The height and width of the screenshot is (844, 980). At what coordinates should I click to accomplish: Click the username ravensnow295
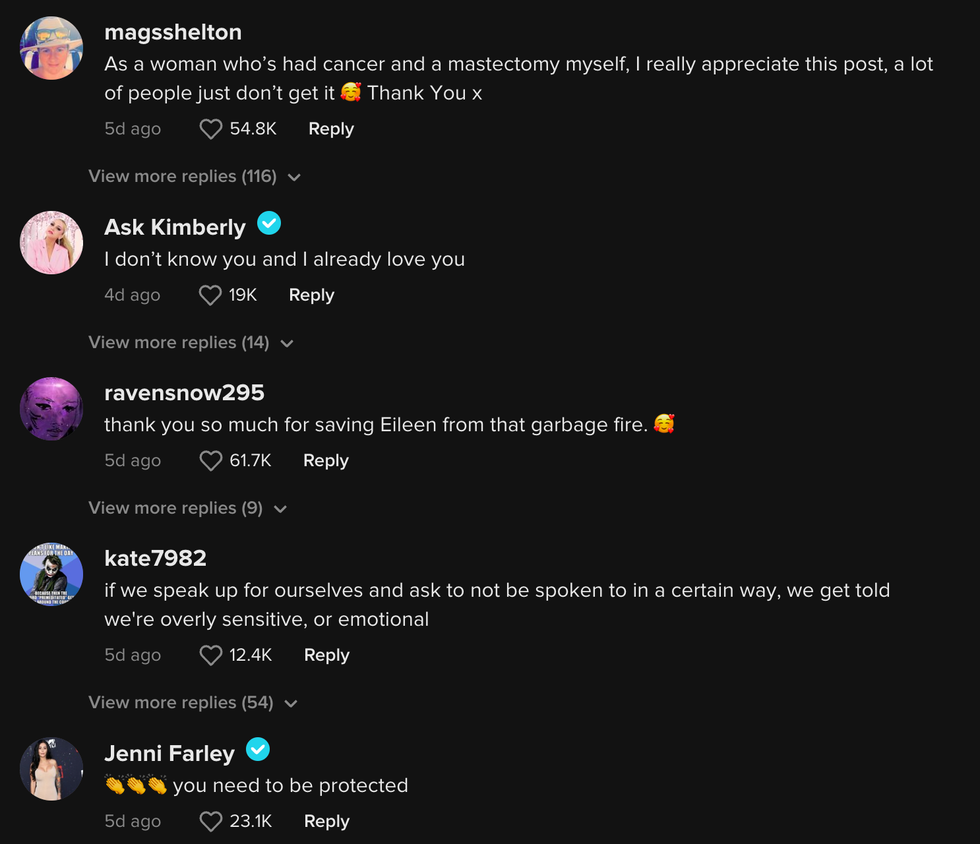(184, 393)
